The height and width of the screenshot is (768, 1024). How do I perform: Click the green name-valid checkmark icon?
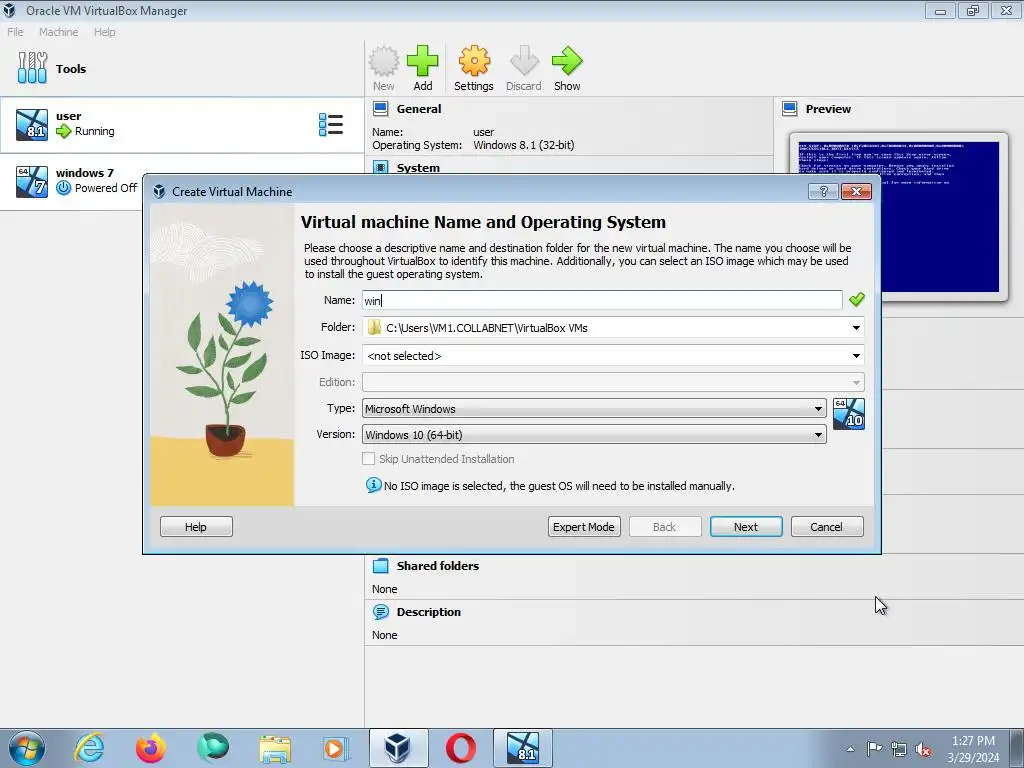[856, 299]
